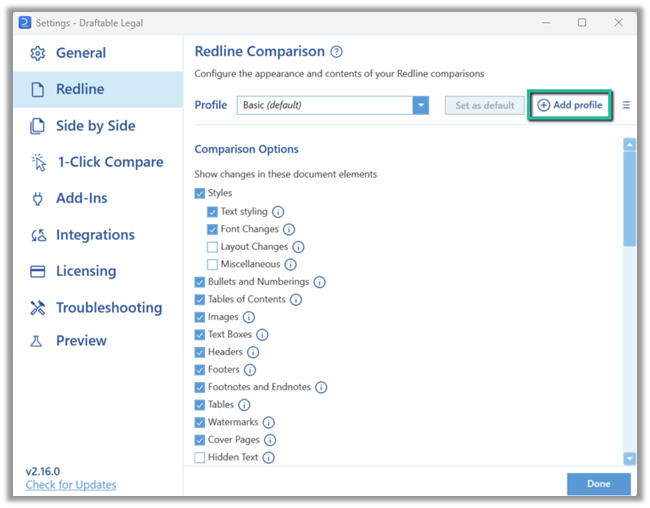650x508 pixels.
Task: Click the Redline document icon in sidebar
Action: tap(38, 89)
